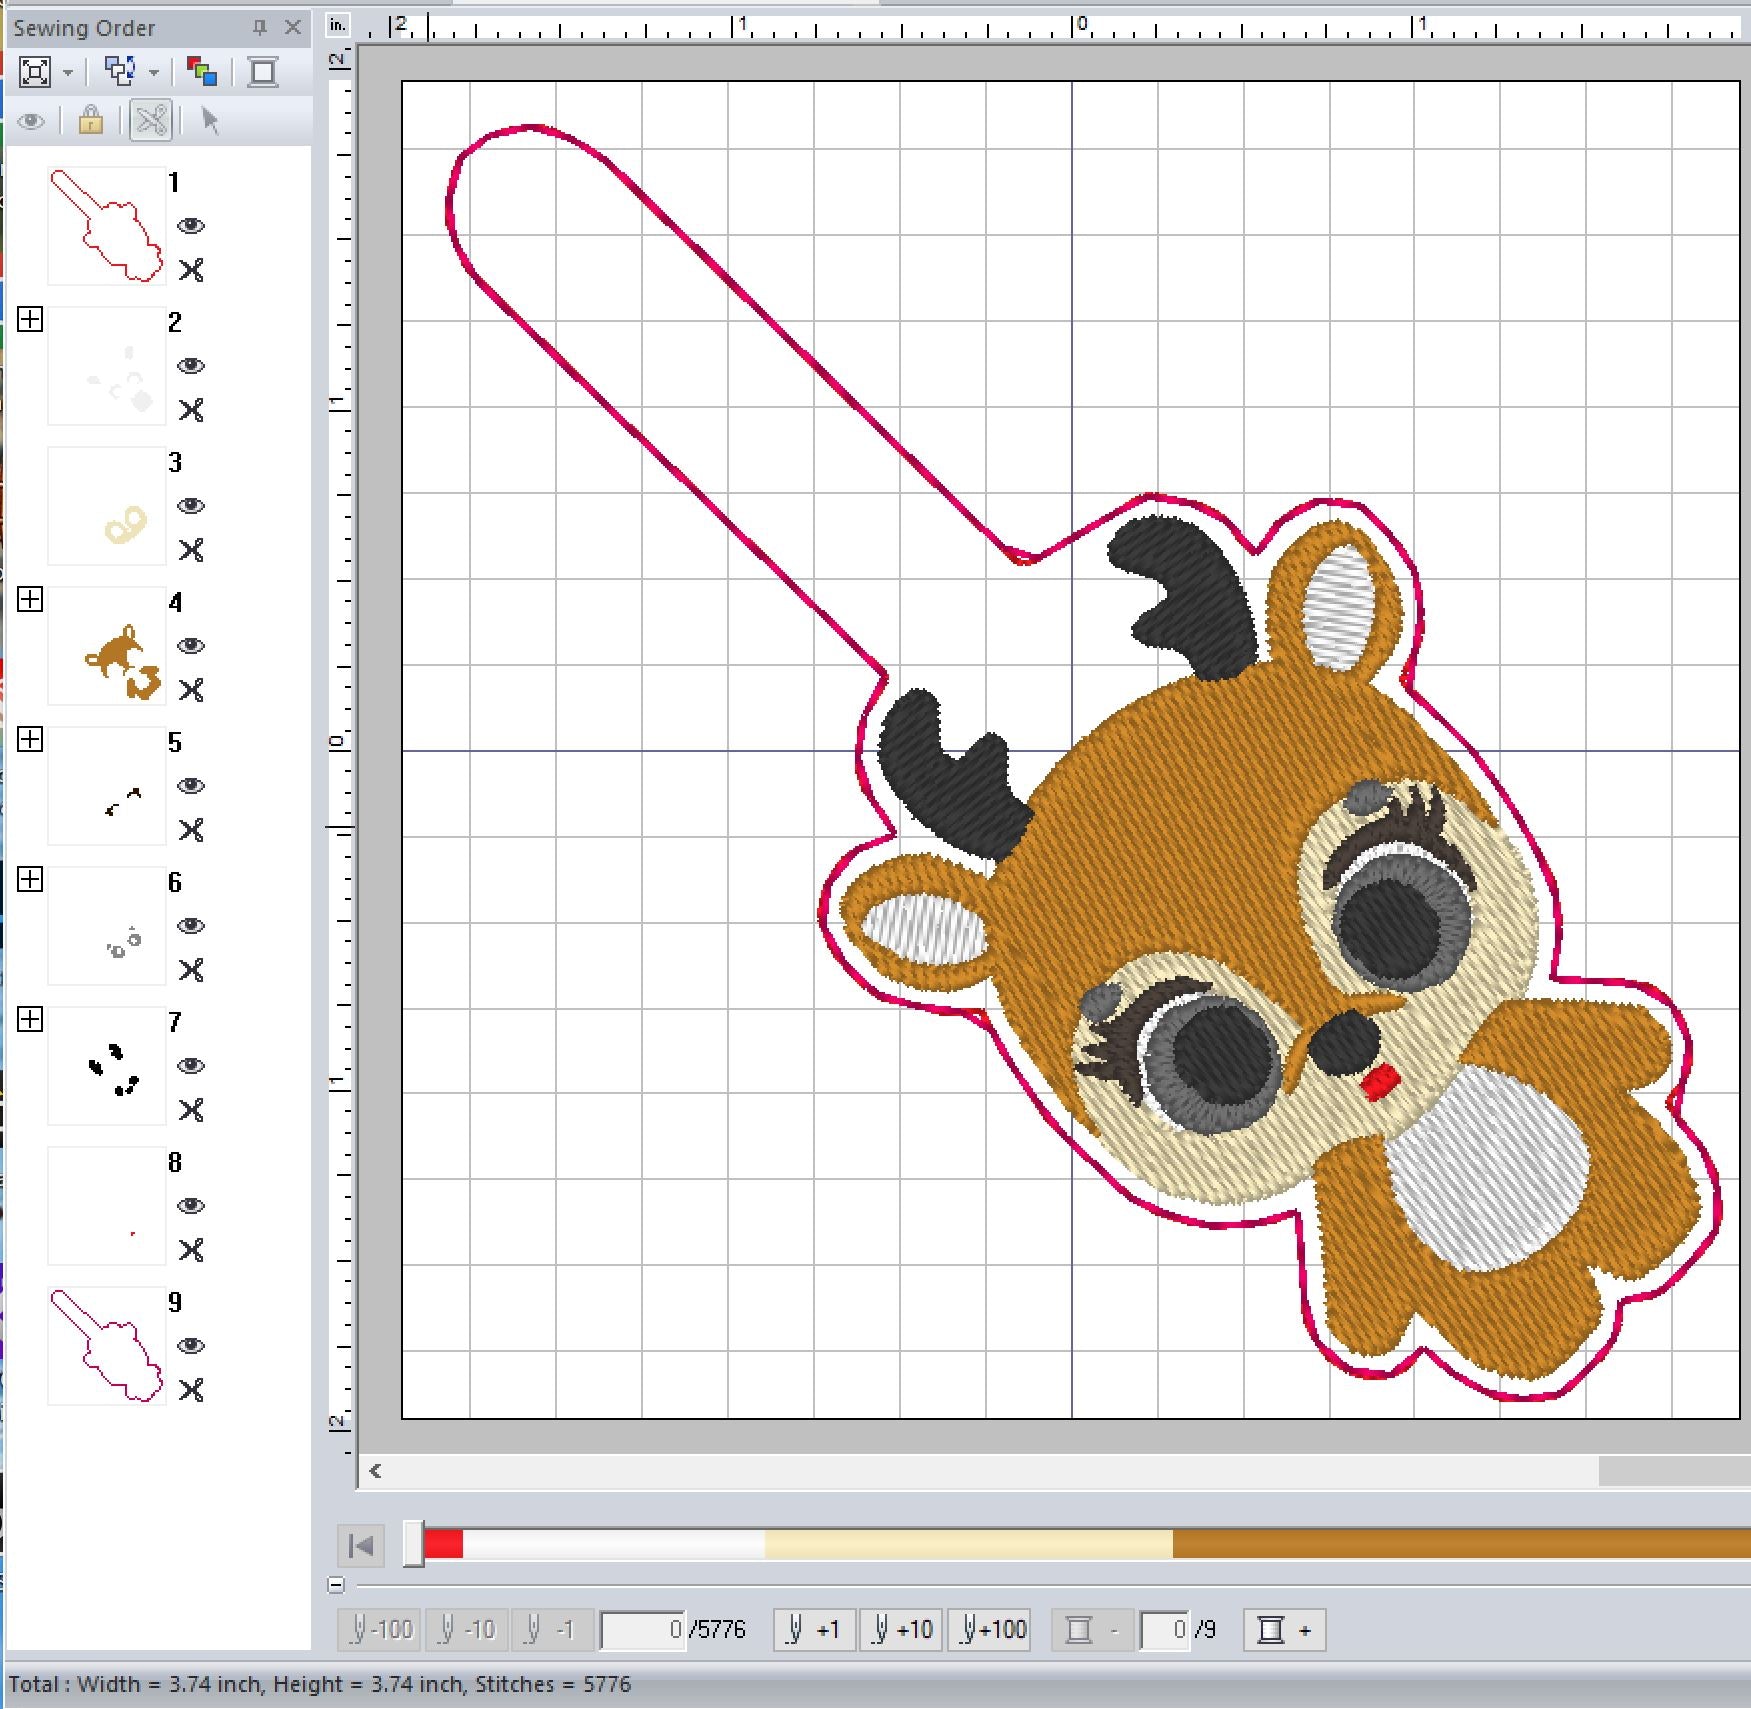Expand sewing order group 4

[x=30, y=599]
